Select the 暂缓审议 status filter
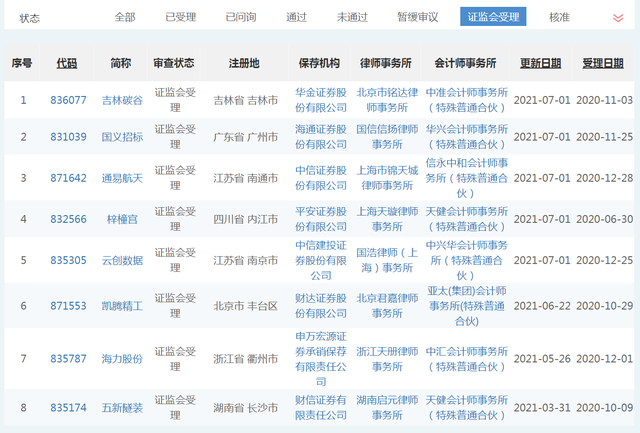The width and height of the screenshot is (640, 433). click(418, 17)
